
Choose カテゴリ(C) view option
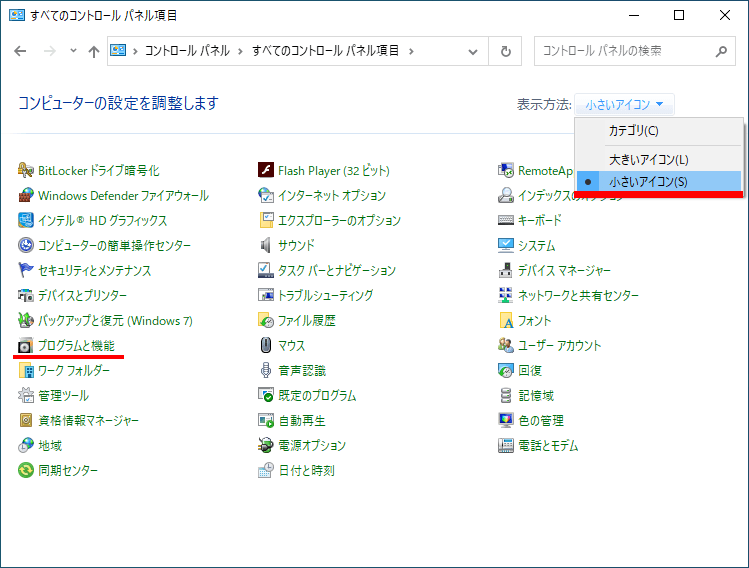click(634, 131)
